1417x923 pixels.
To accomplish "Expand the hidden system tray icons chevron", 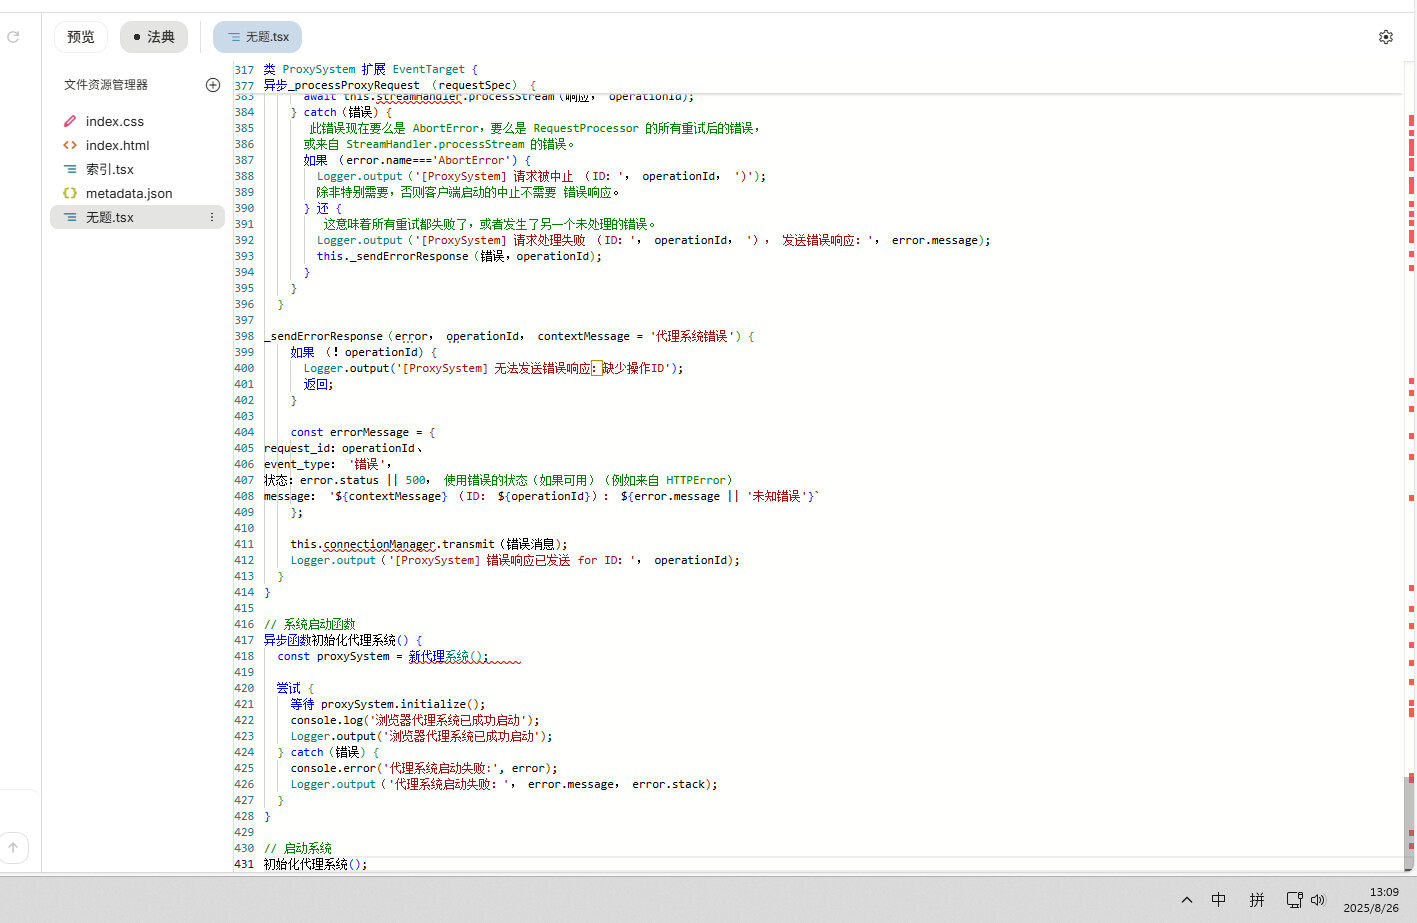I will tap(1186, 900).
